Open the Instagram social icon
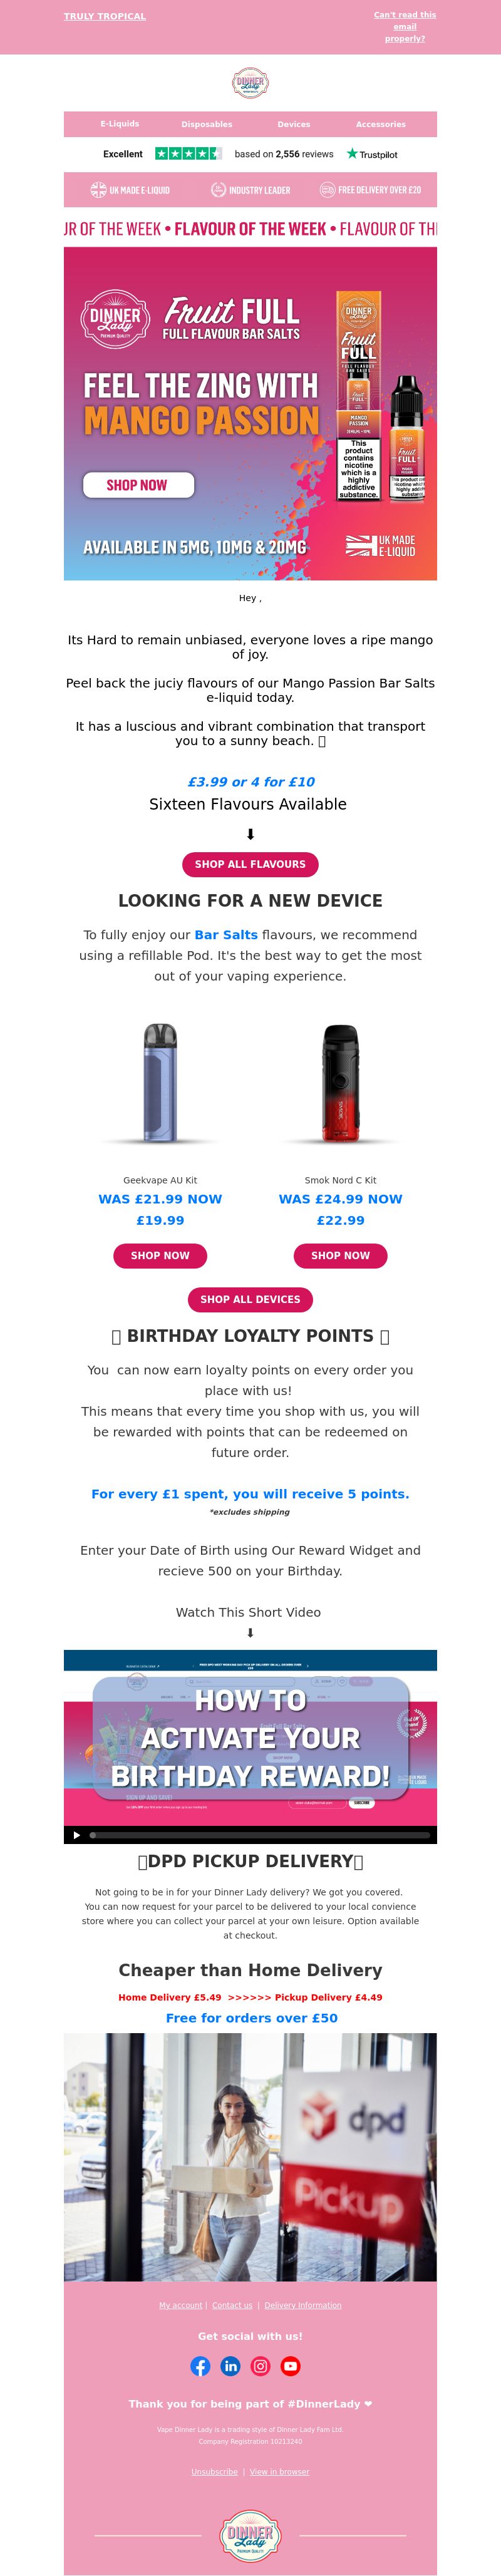 coord(260,2365)
